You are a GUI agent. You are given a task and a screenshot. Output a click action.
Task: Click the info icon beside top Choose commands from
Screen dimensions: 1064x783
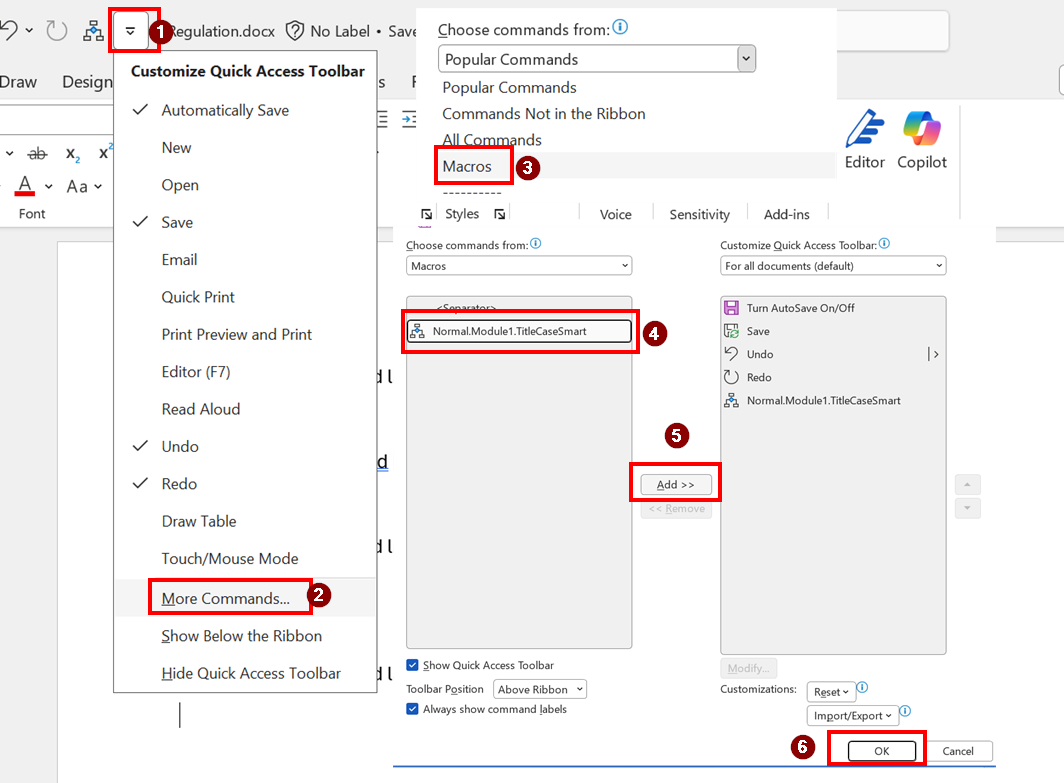[x=620, y=26]
